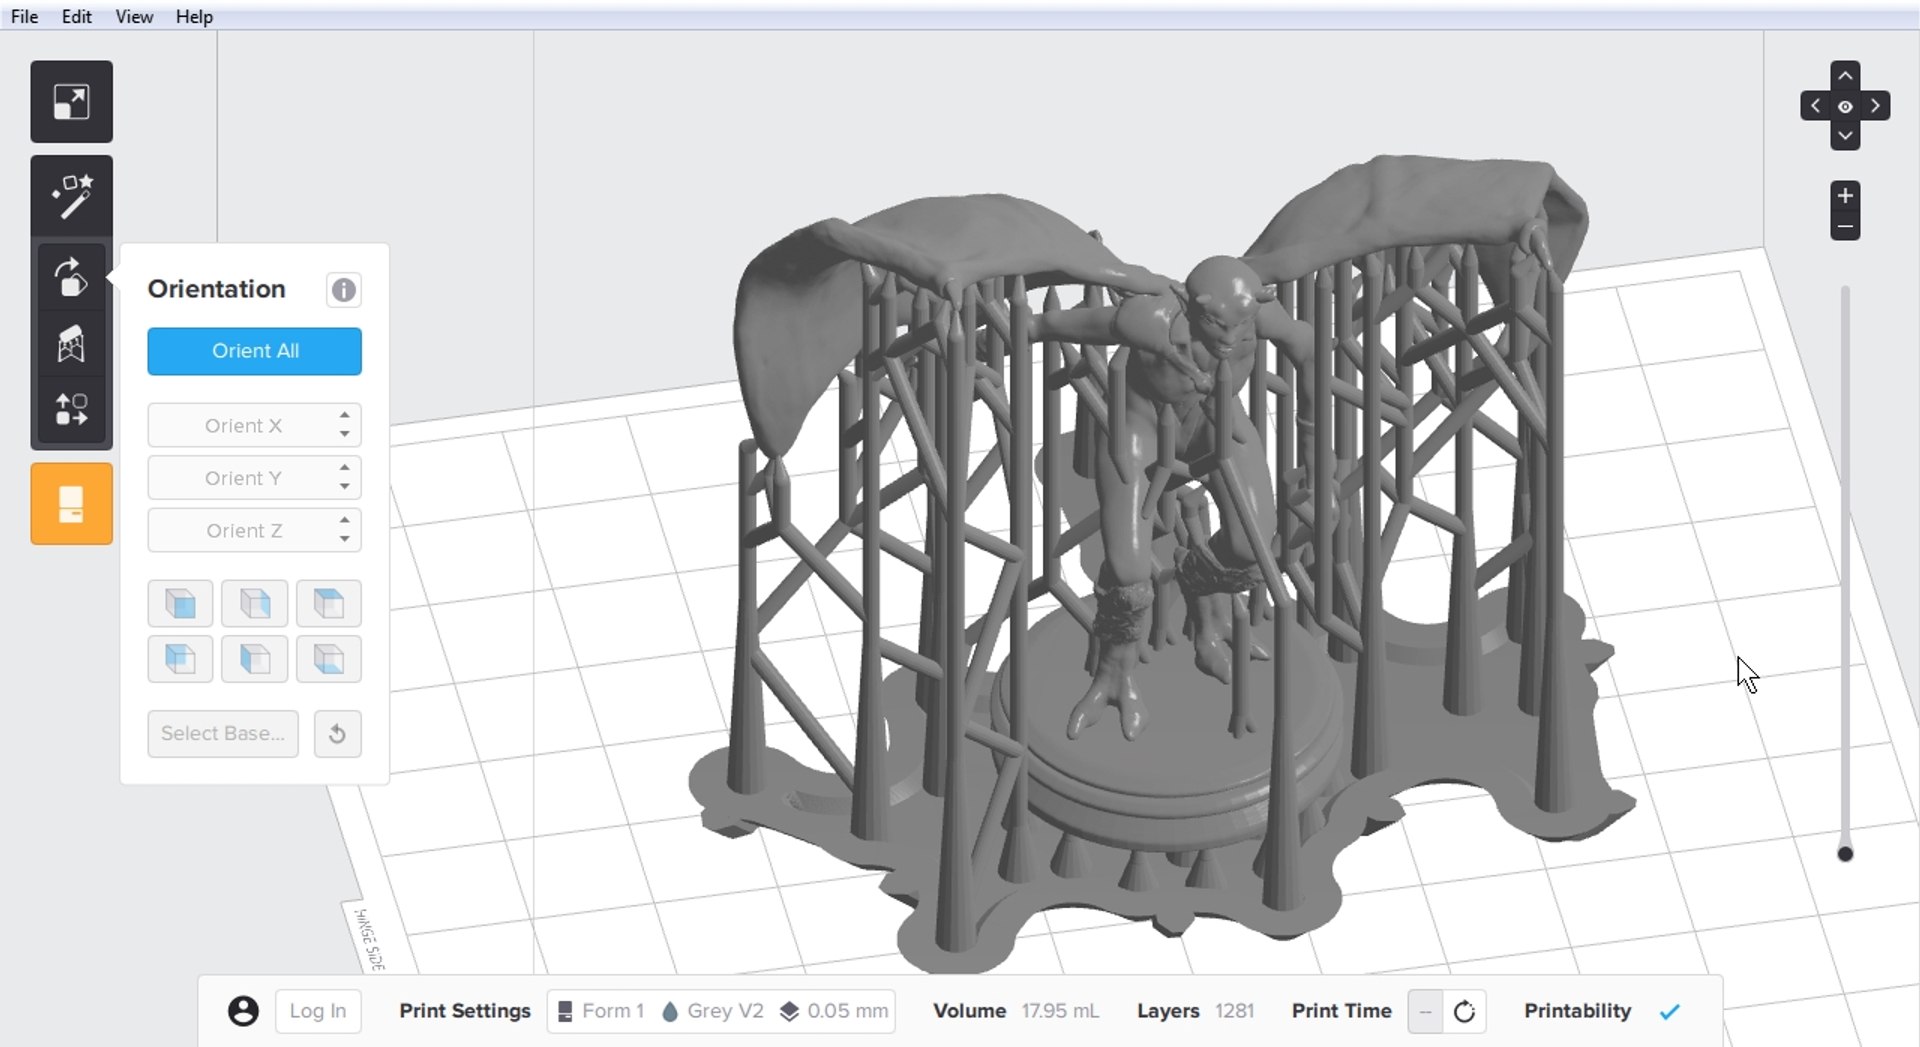Image resolution: width=1920 pixels, height=1047 pixels.
Task: Open the Help menu
Action: tap(194, 16)
